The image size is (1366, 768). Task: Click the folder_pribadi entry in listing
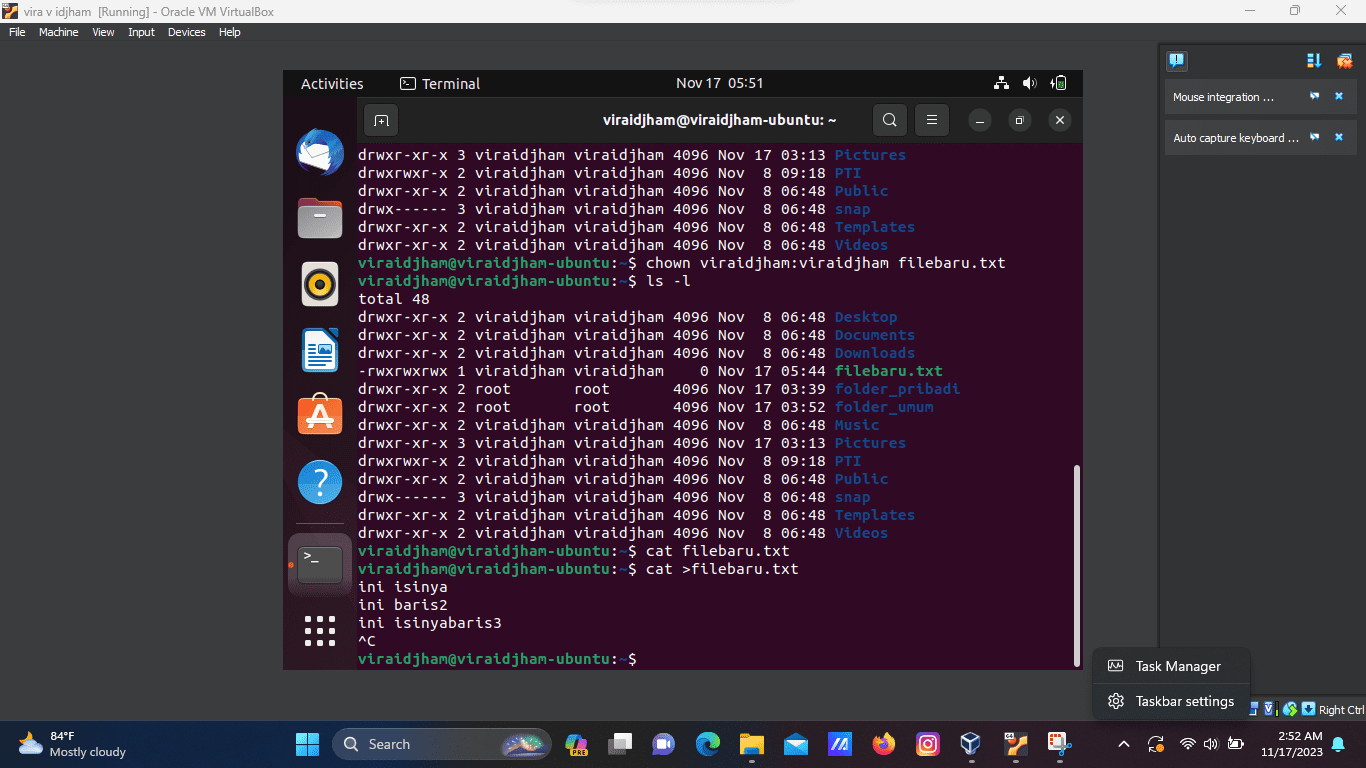pyautogui.click(x=897, y=389)
